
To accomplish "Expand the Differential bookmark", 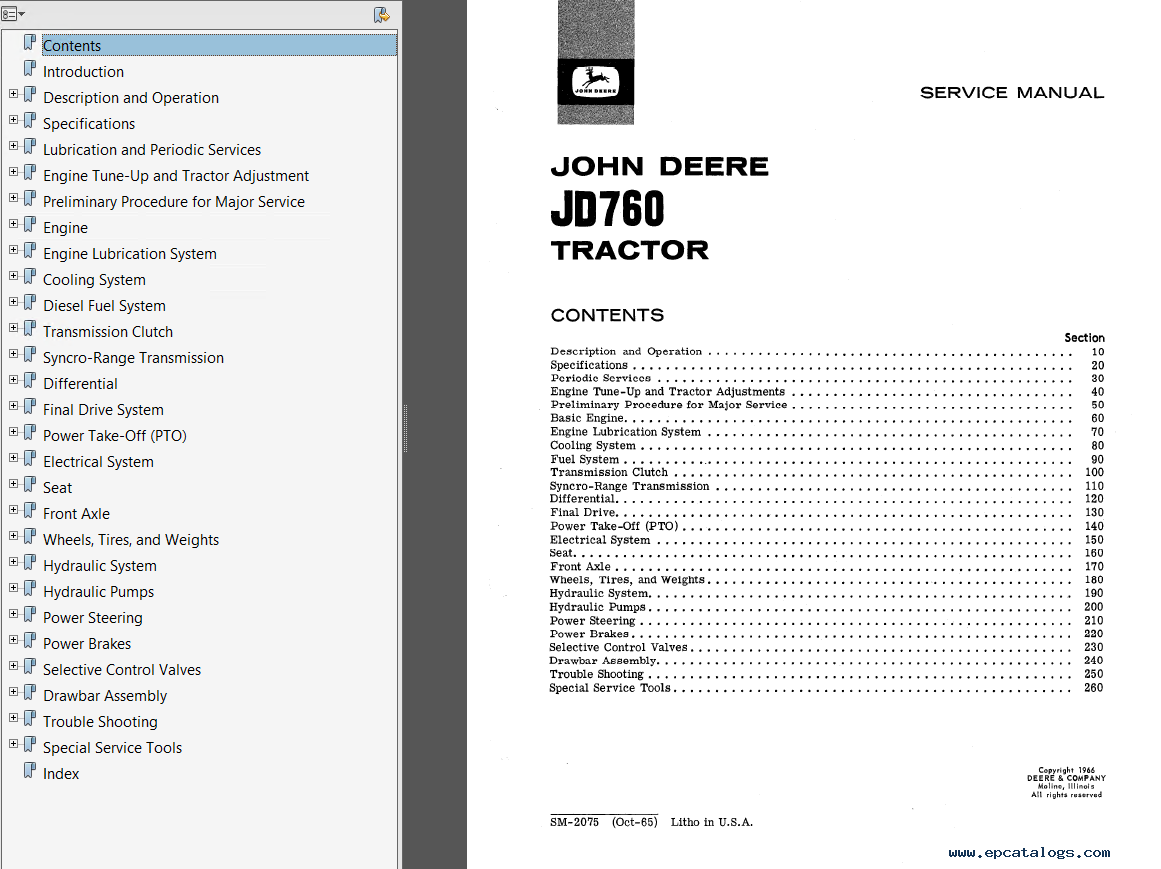I will pyautogui.click(x=13, y=380).
